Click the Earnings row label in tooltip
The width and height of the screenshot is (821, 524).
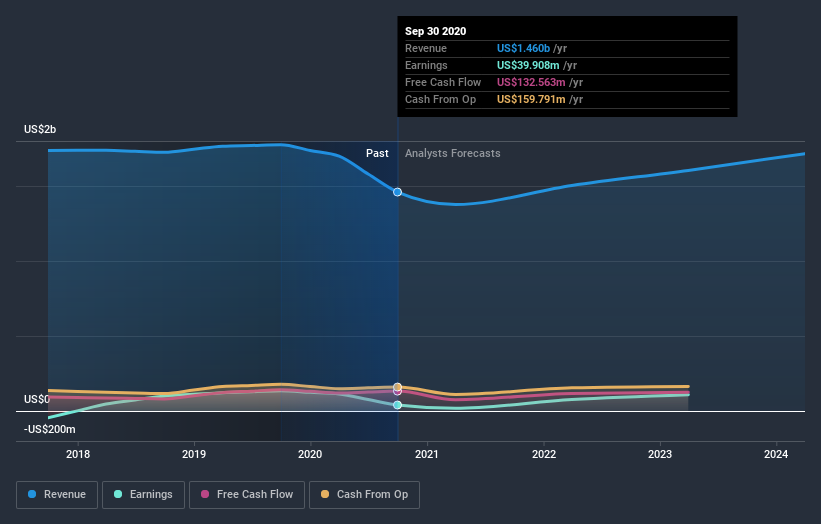pos(426,65)
